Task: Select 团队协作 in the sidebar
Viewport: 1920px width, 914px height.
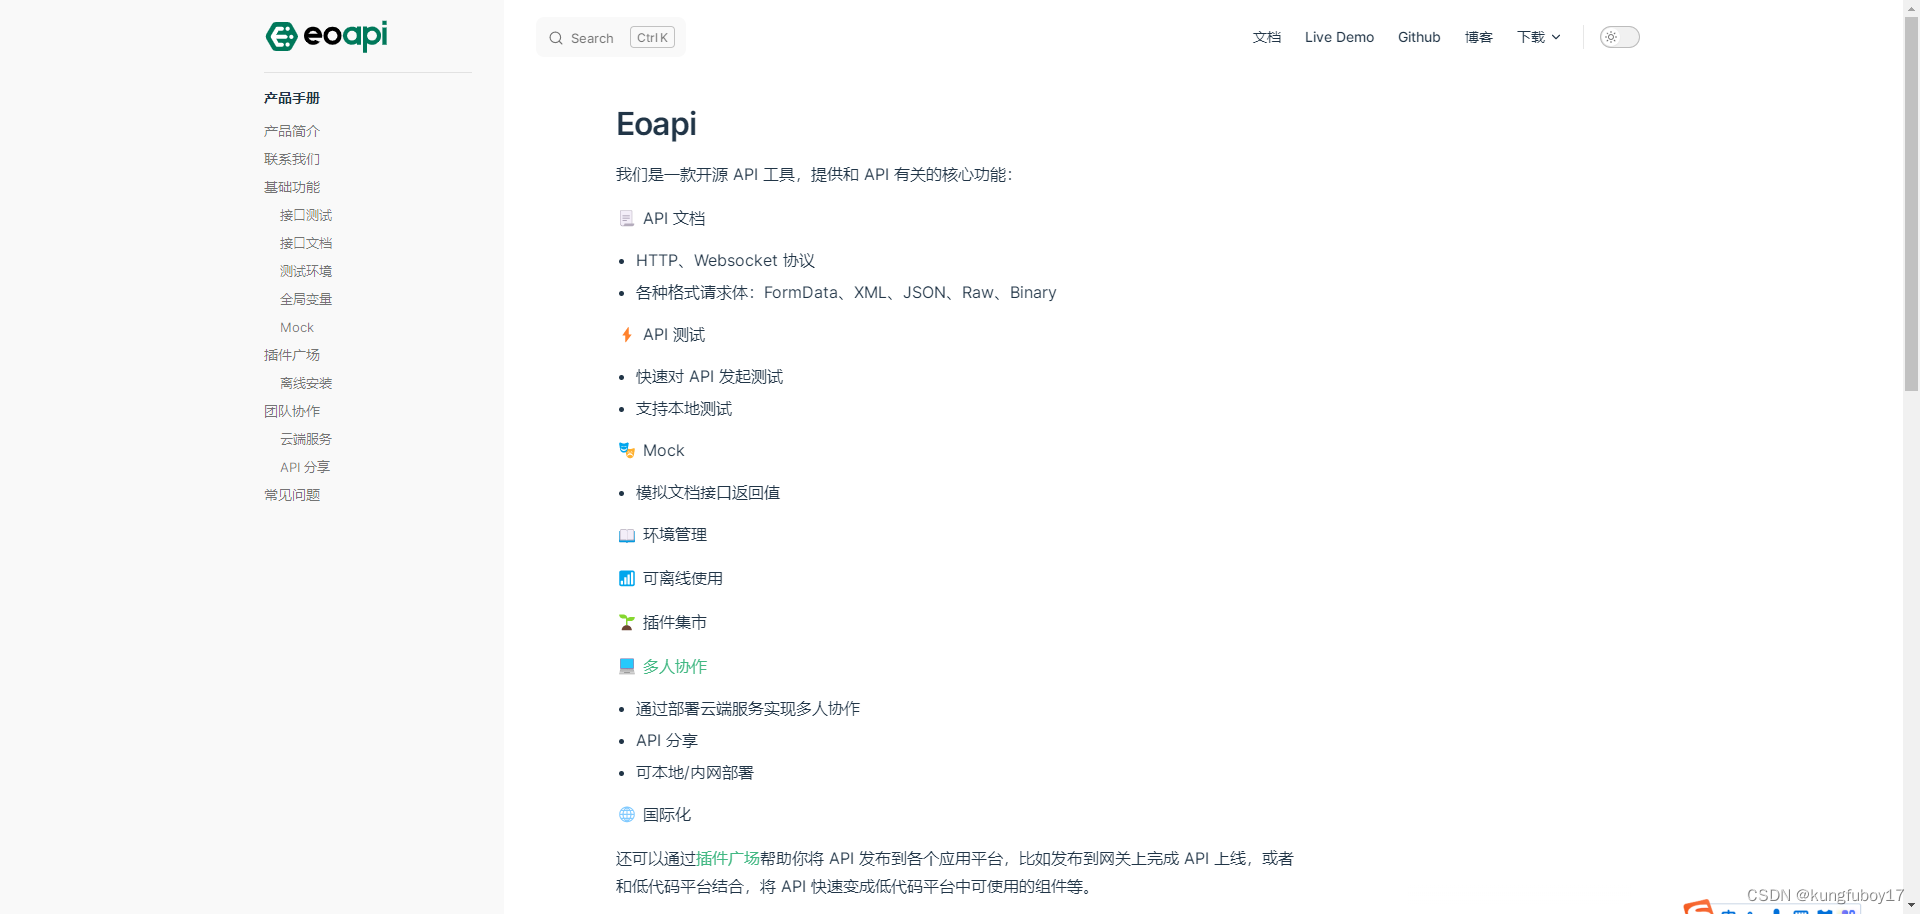Action: pos(292,411)
